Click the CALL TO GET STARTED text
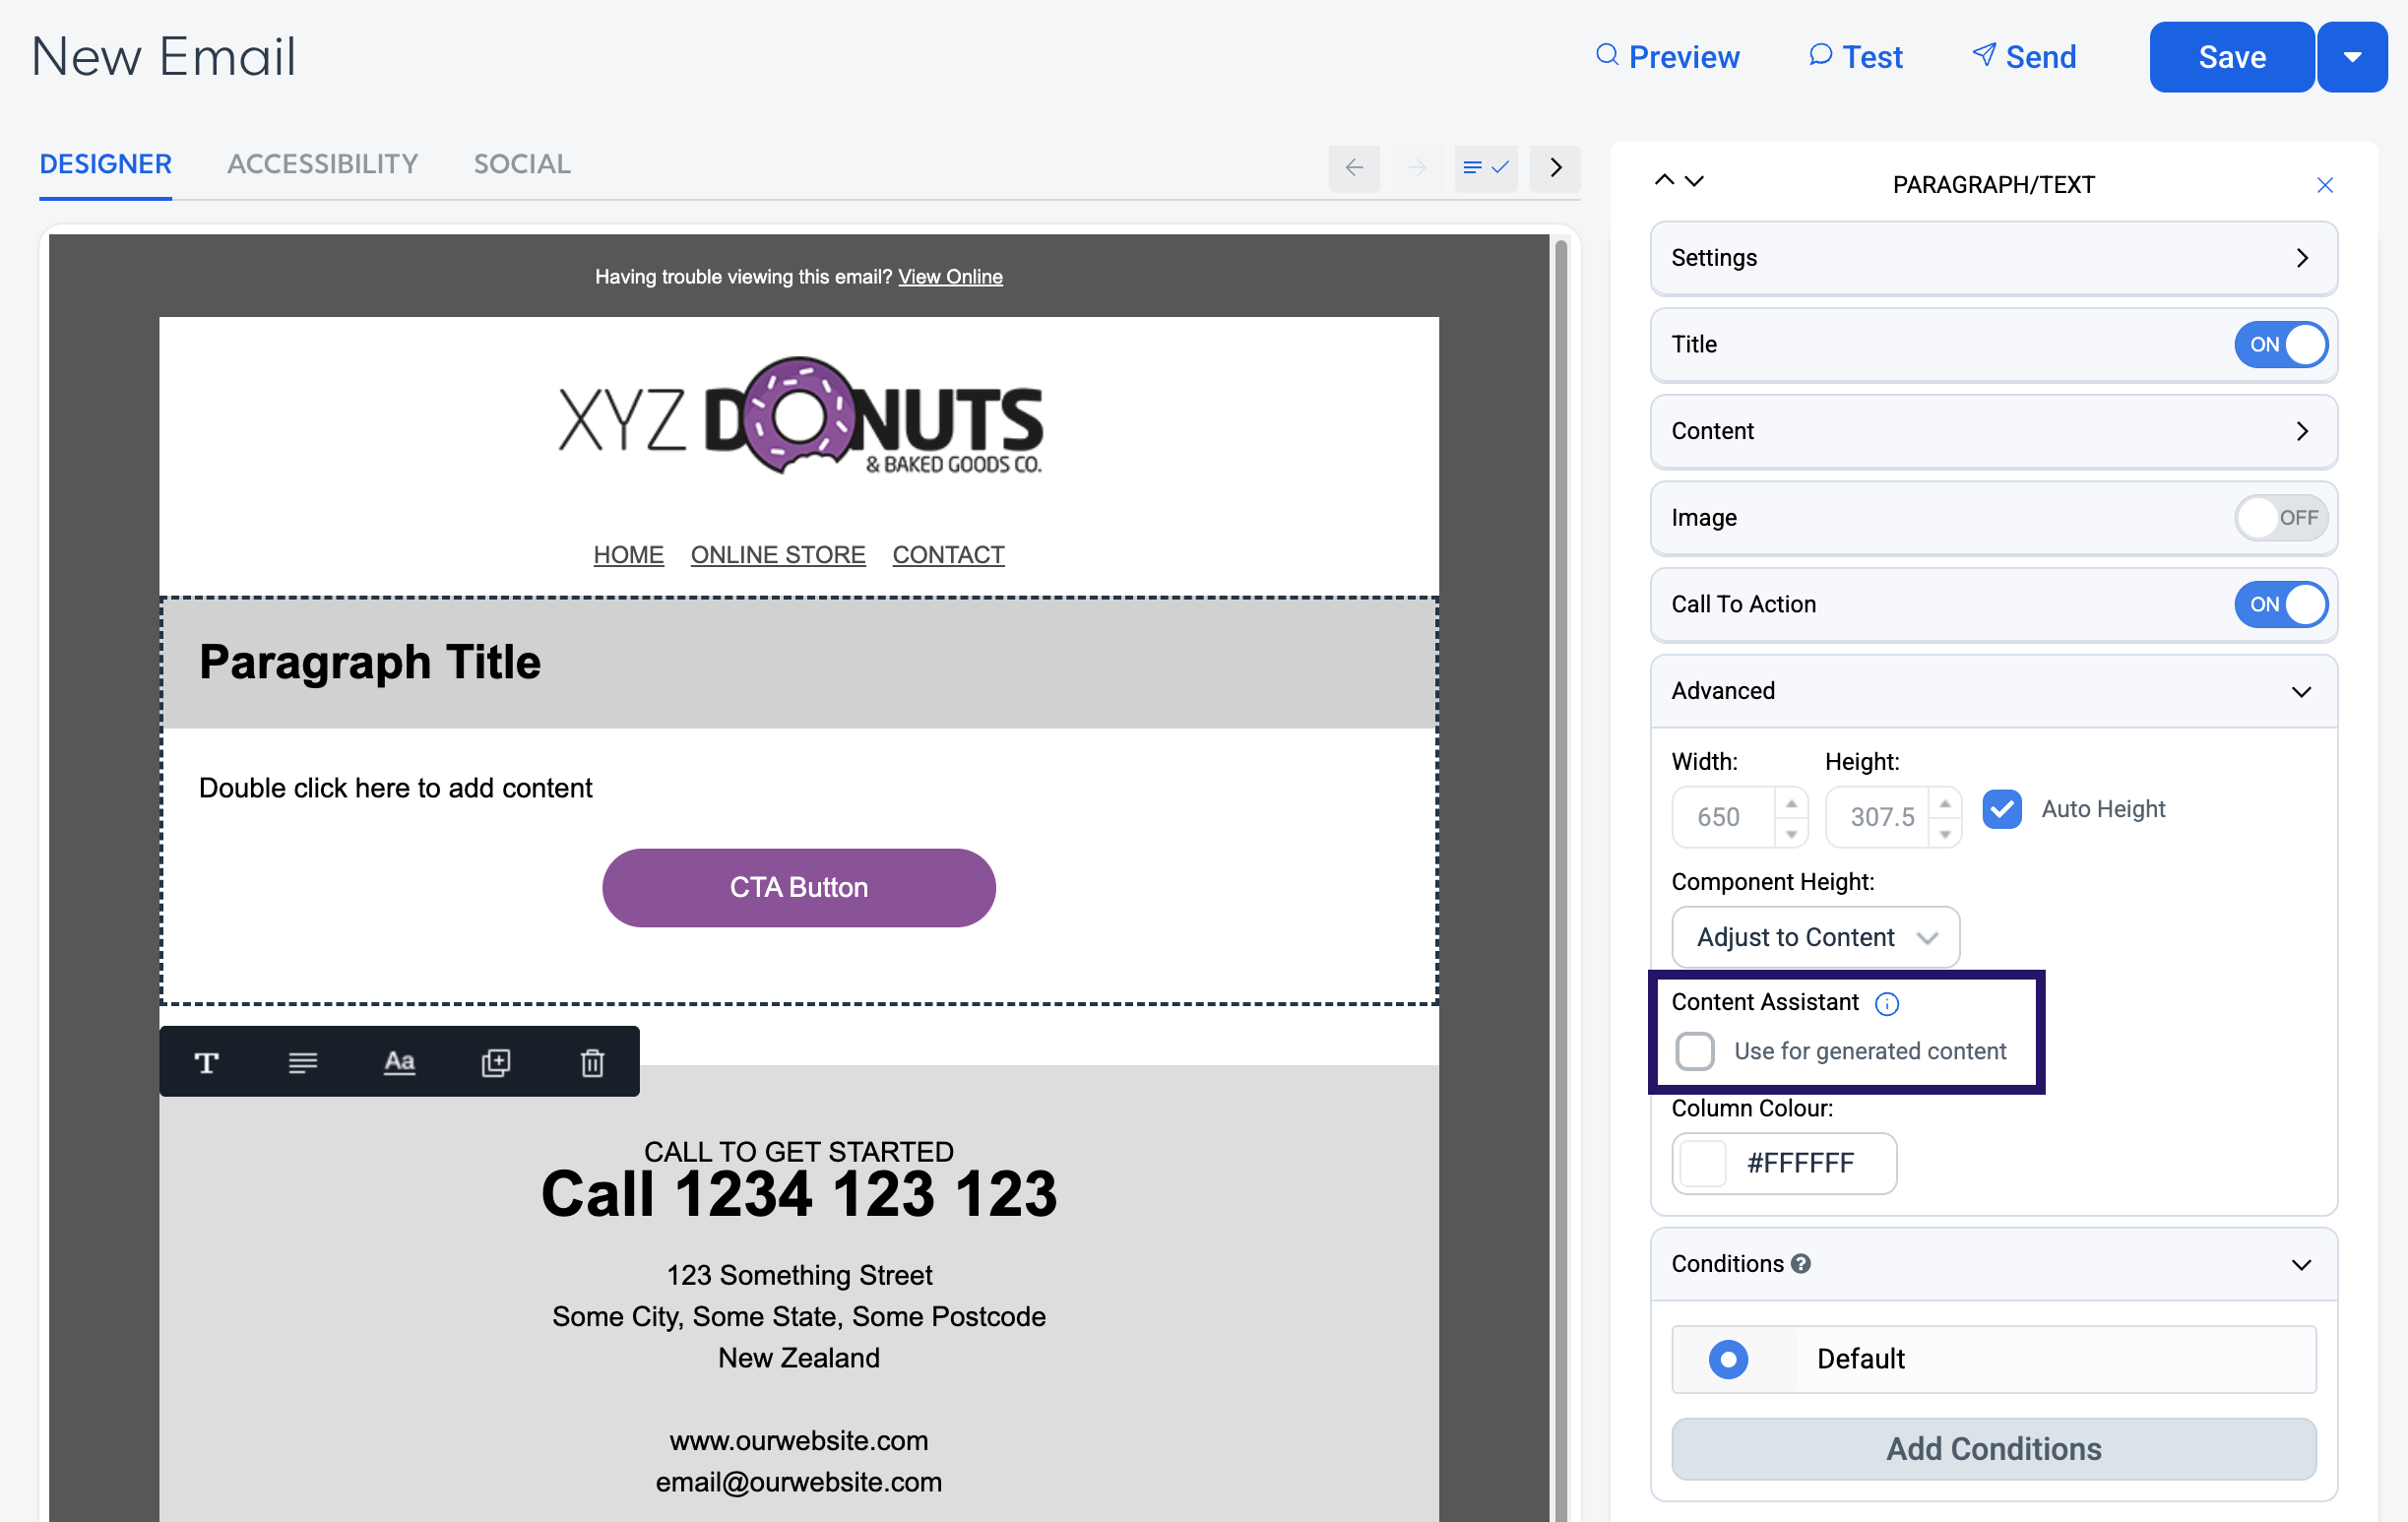2408x1522 pixels. point(798,1152)
